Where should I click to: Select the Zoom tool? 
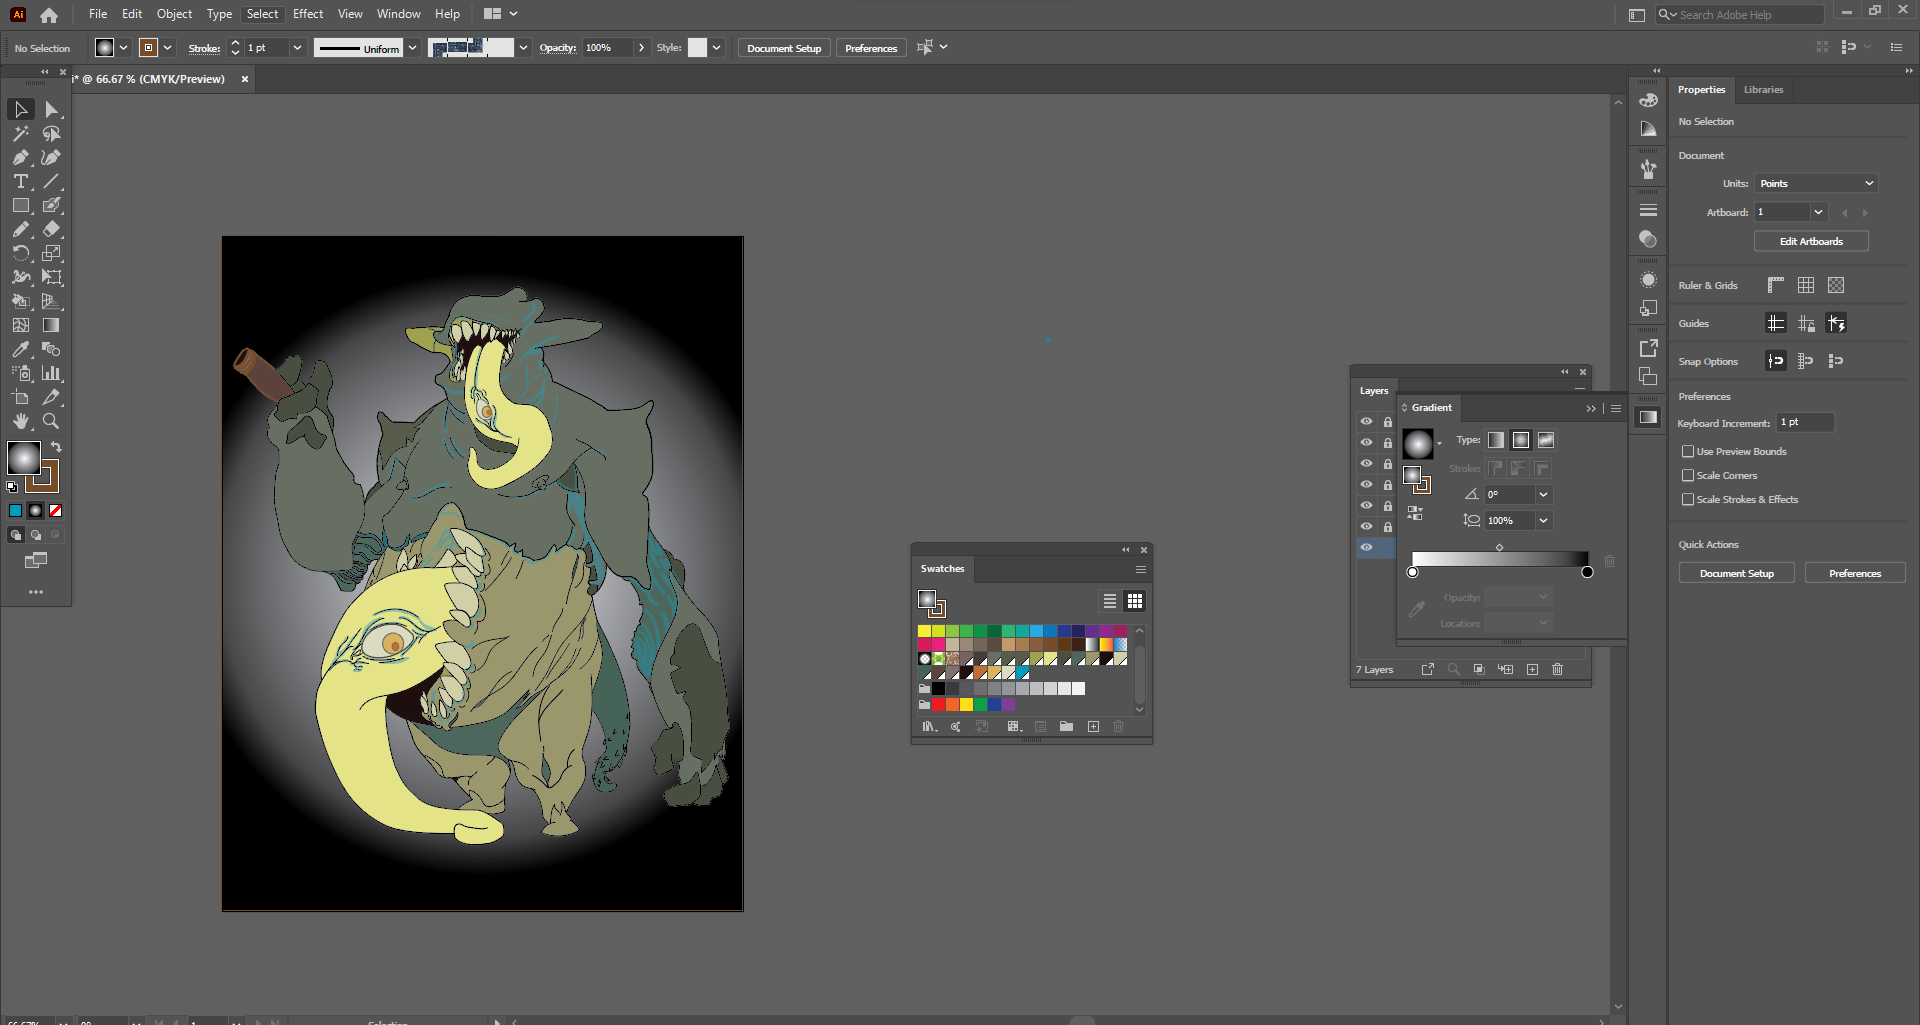52,421
